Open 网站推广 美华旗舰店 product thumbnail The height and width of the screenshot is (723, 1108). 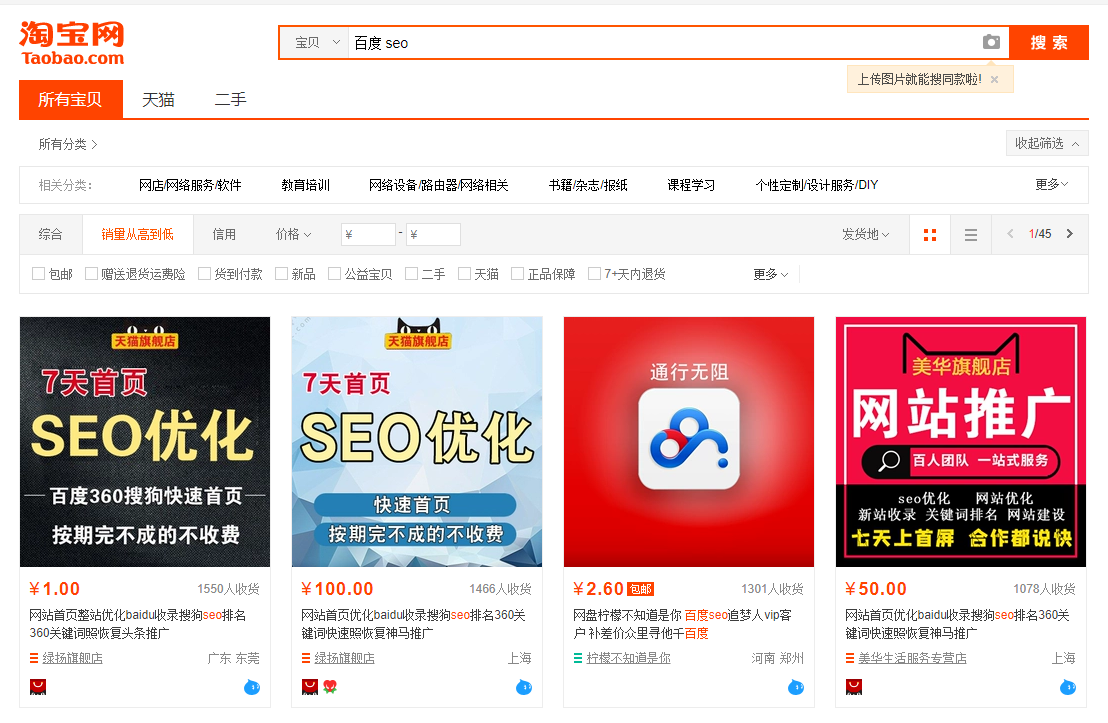coord(961,442)
